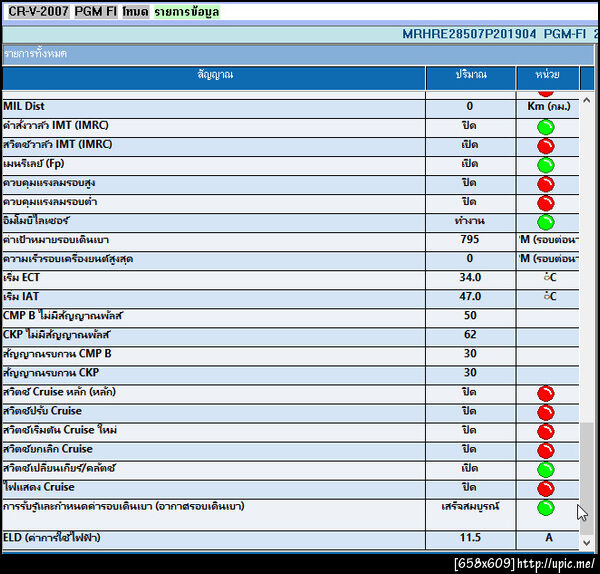Screen dimensions: 600x574
Task: Select the สัญญาณรบกวน CMP B row label
Action: 57,354
